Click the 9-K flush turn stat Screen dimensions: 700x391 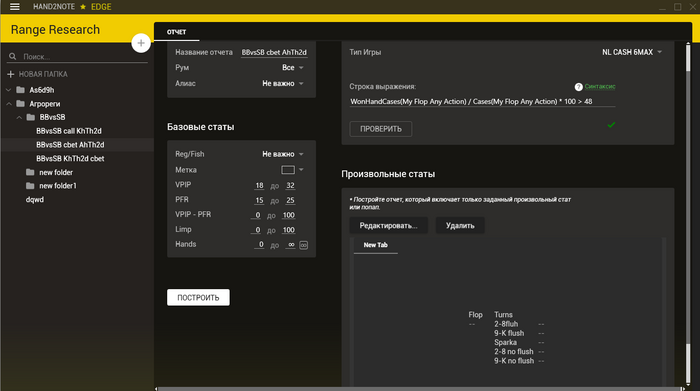click(x=509, y=333)
